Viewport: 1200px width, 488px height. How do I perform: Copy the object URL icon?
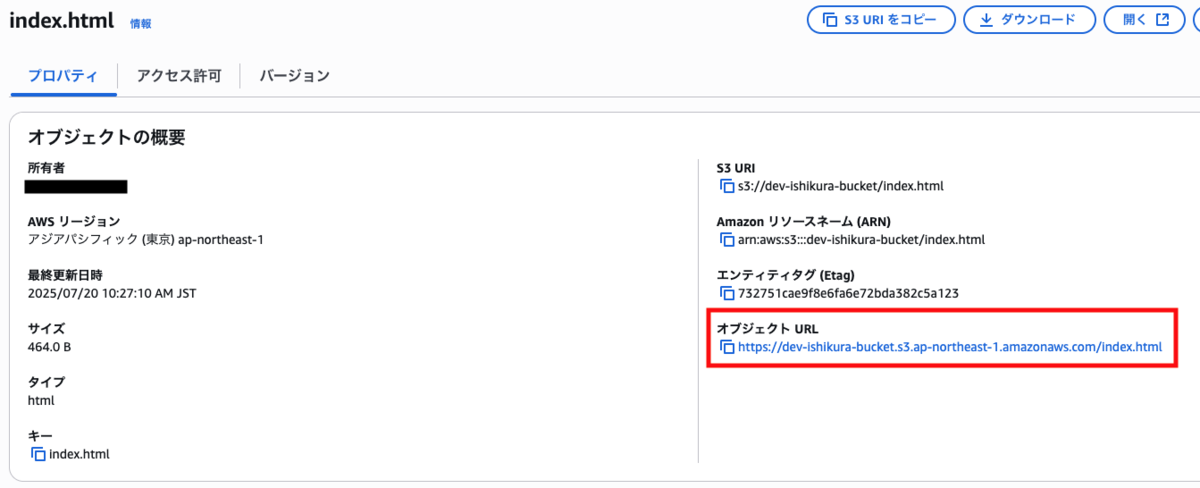pyautogui.click(x=727, y=348)
